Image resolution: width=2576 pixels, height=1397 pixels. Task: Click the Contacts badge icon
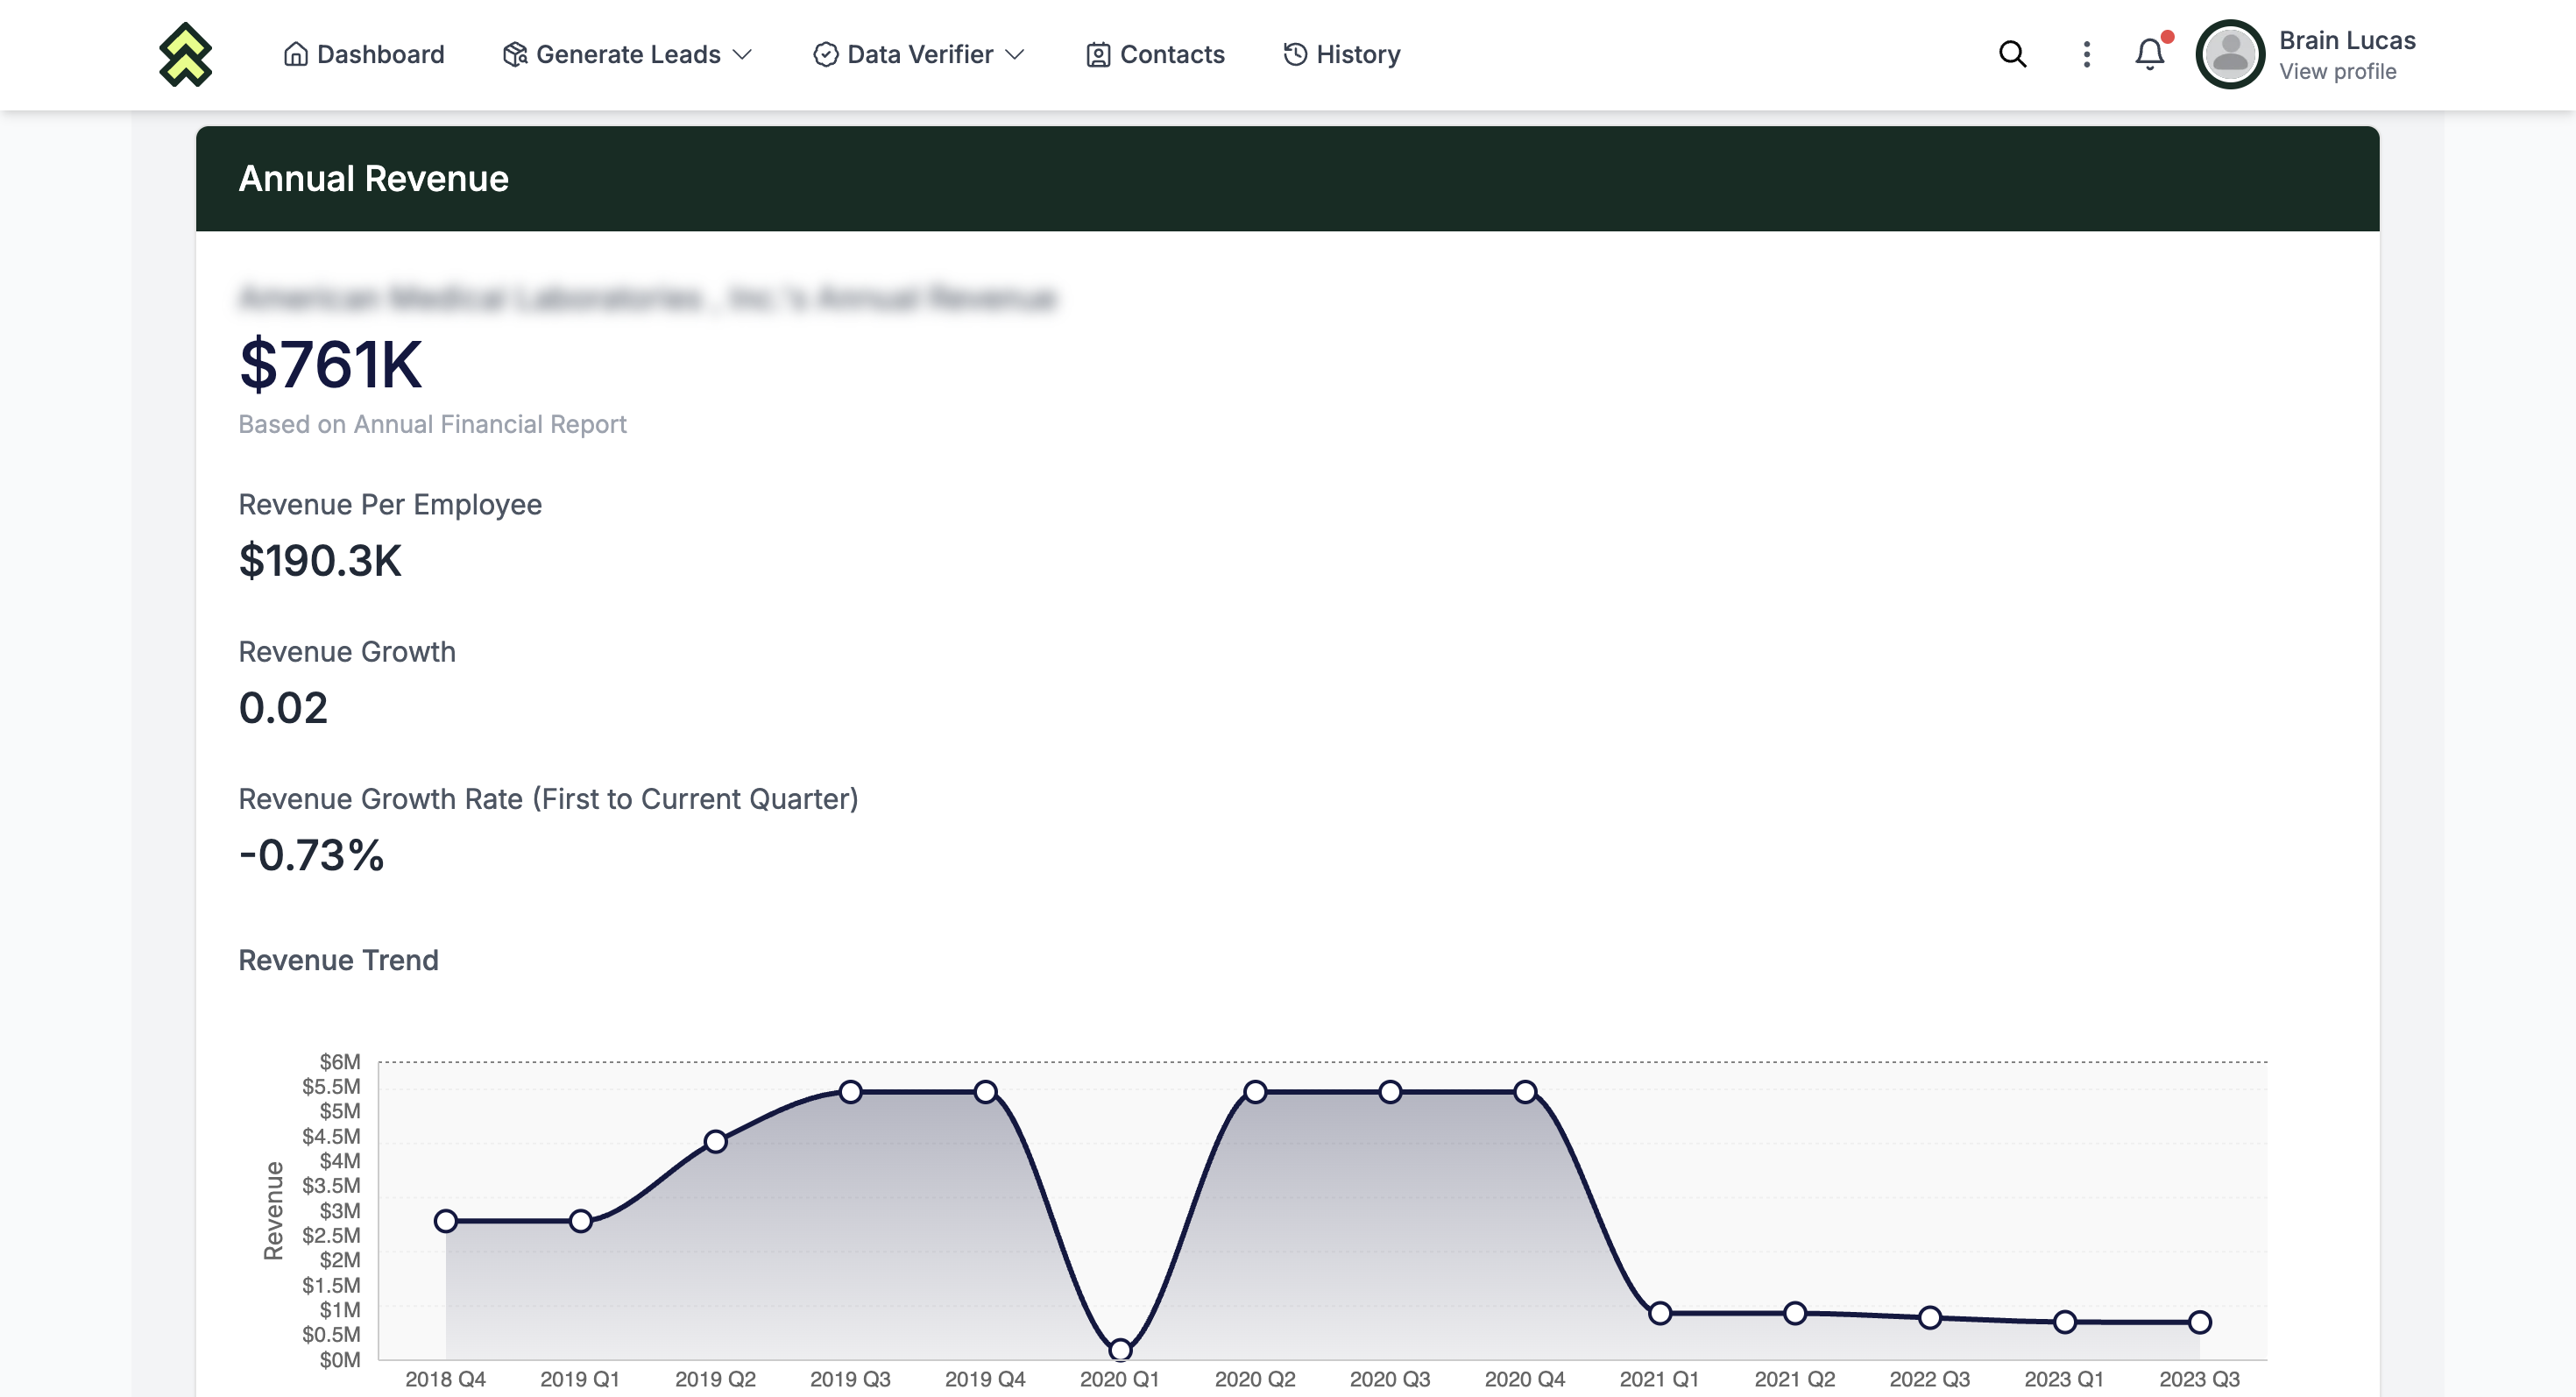[x=1098, y=54]
